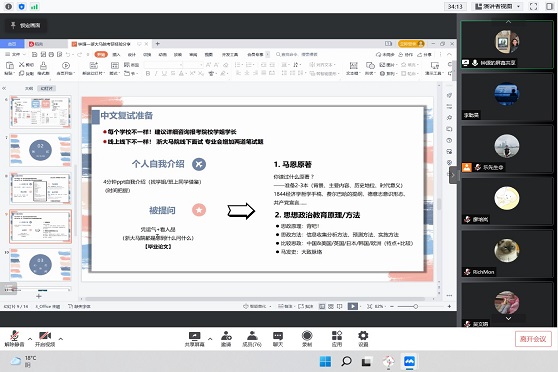
Task: Select the RichMon participant tile
Action: coord(507,254)
